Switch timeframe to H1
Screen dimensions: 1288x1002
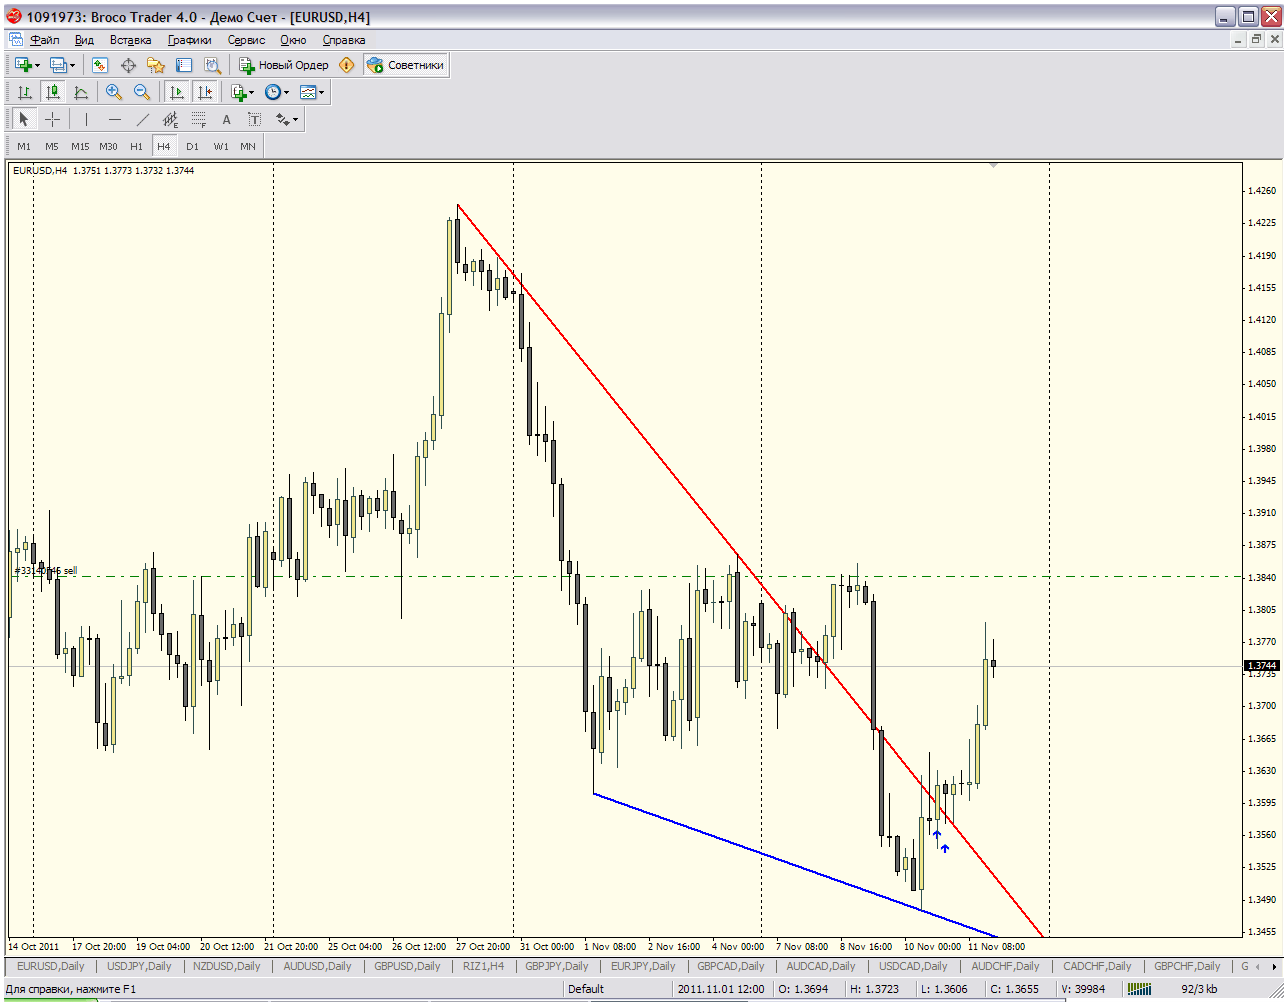(x=136, y=146)
